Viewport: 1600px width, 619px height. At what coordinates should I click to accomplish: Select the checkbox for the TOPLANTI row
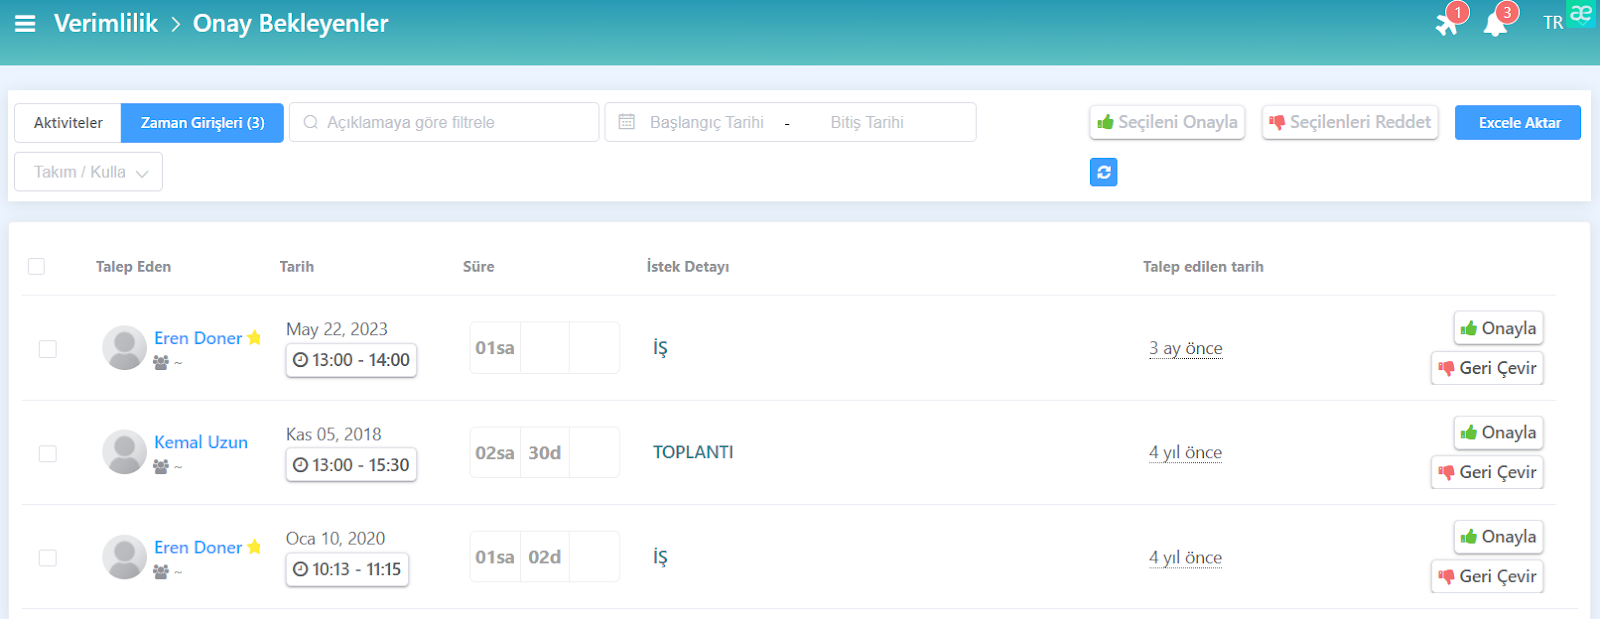click(x=47, y=453)
